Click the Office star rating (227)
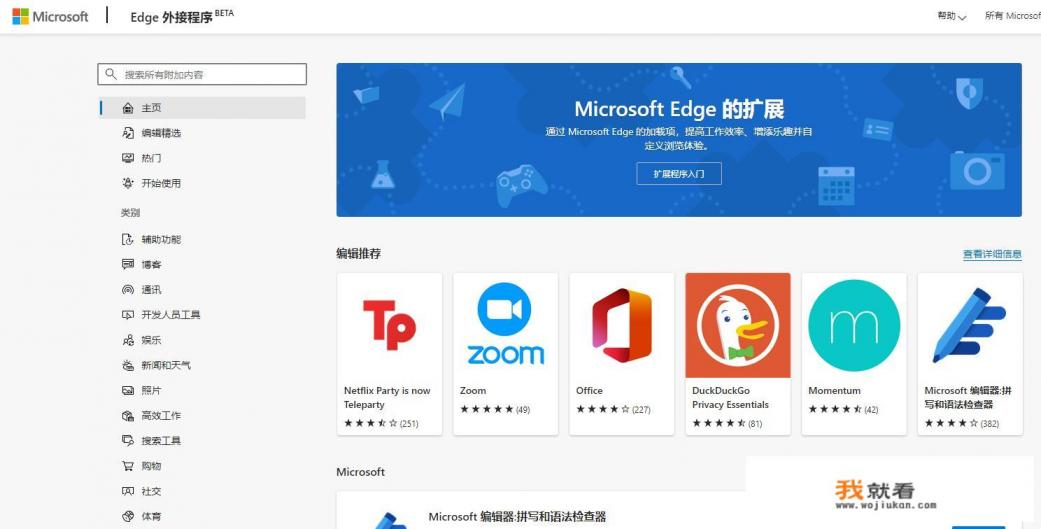The width and height of the screenshot is (1041, 529). (613, 410)
